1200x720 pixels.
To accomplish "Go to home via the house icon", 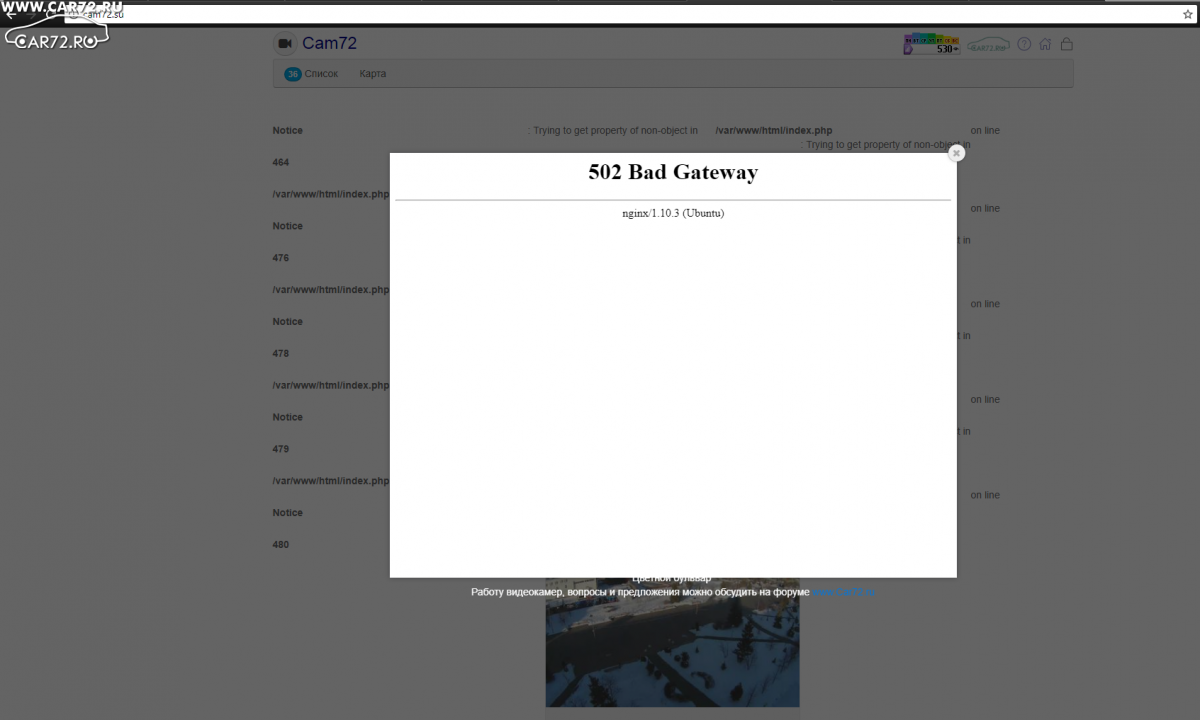I will [1045, 44].
